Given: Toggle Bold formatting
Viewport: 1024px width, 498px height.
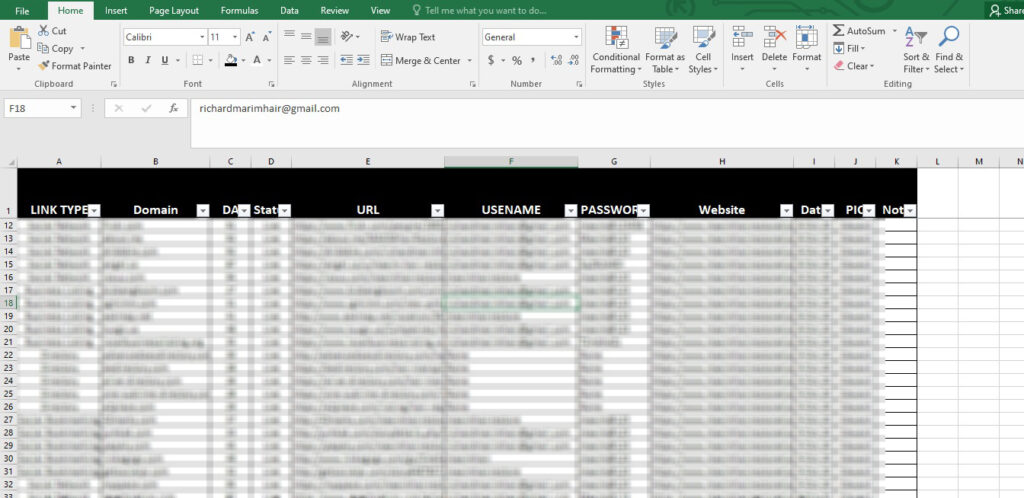Looking at the screenshot, I should coord(131,60).
